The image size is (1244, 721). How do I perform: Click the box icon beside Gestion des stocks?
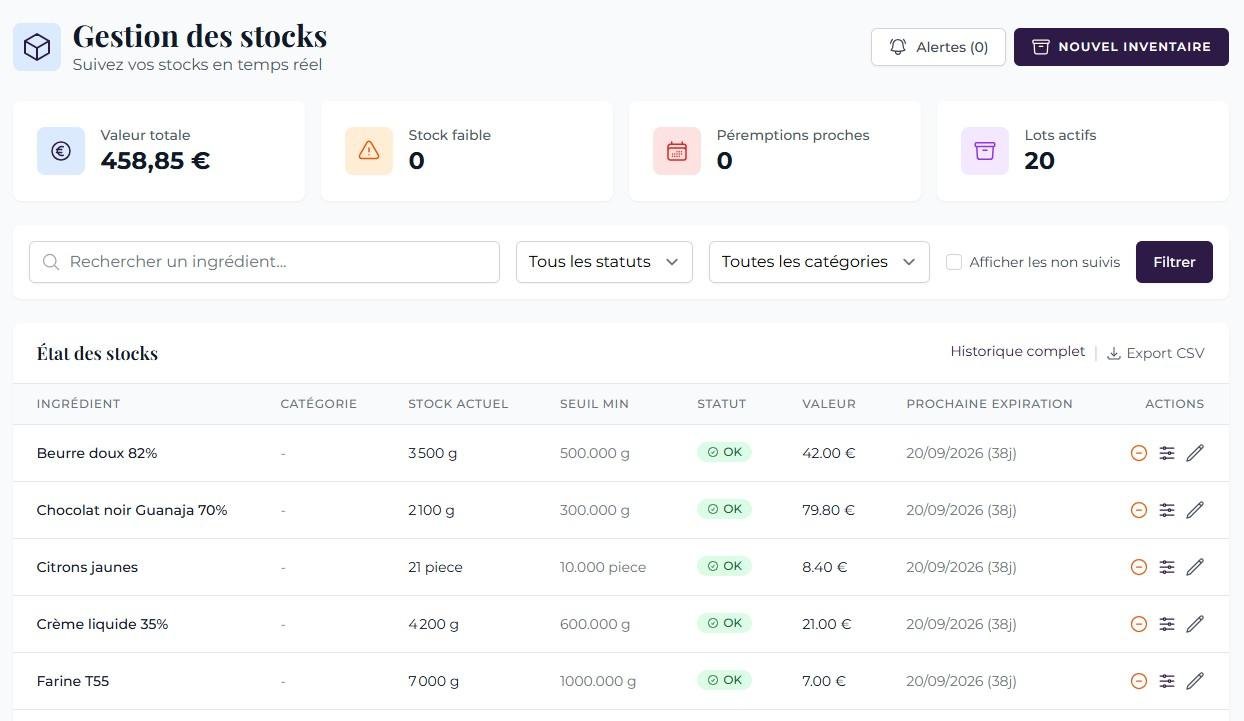point(37,47)
